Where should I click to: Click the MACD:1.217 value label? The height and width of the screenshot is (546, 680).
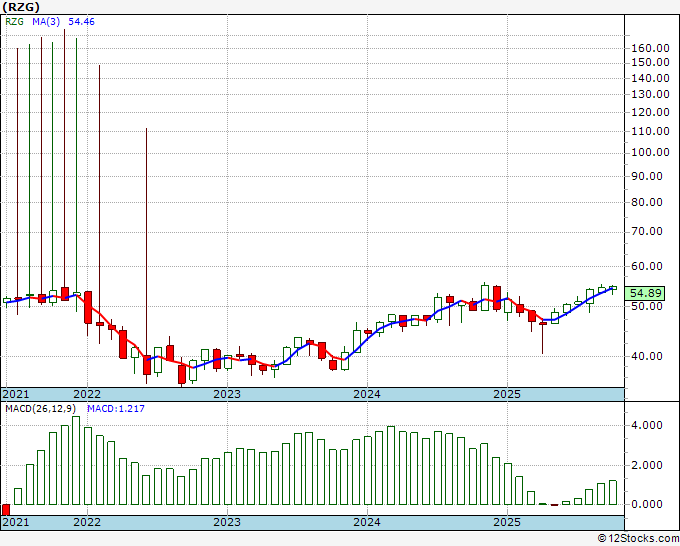pyautogui.click(x=116, y=409)
